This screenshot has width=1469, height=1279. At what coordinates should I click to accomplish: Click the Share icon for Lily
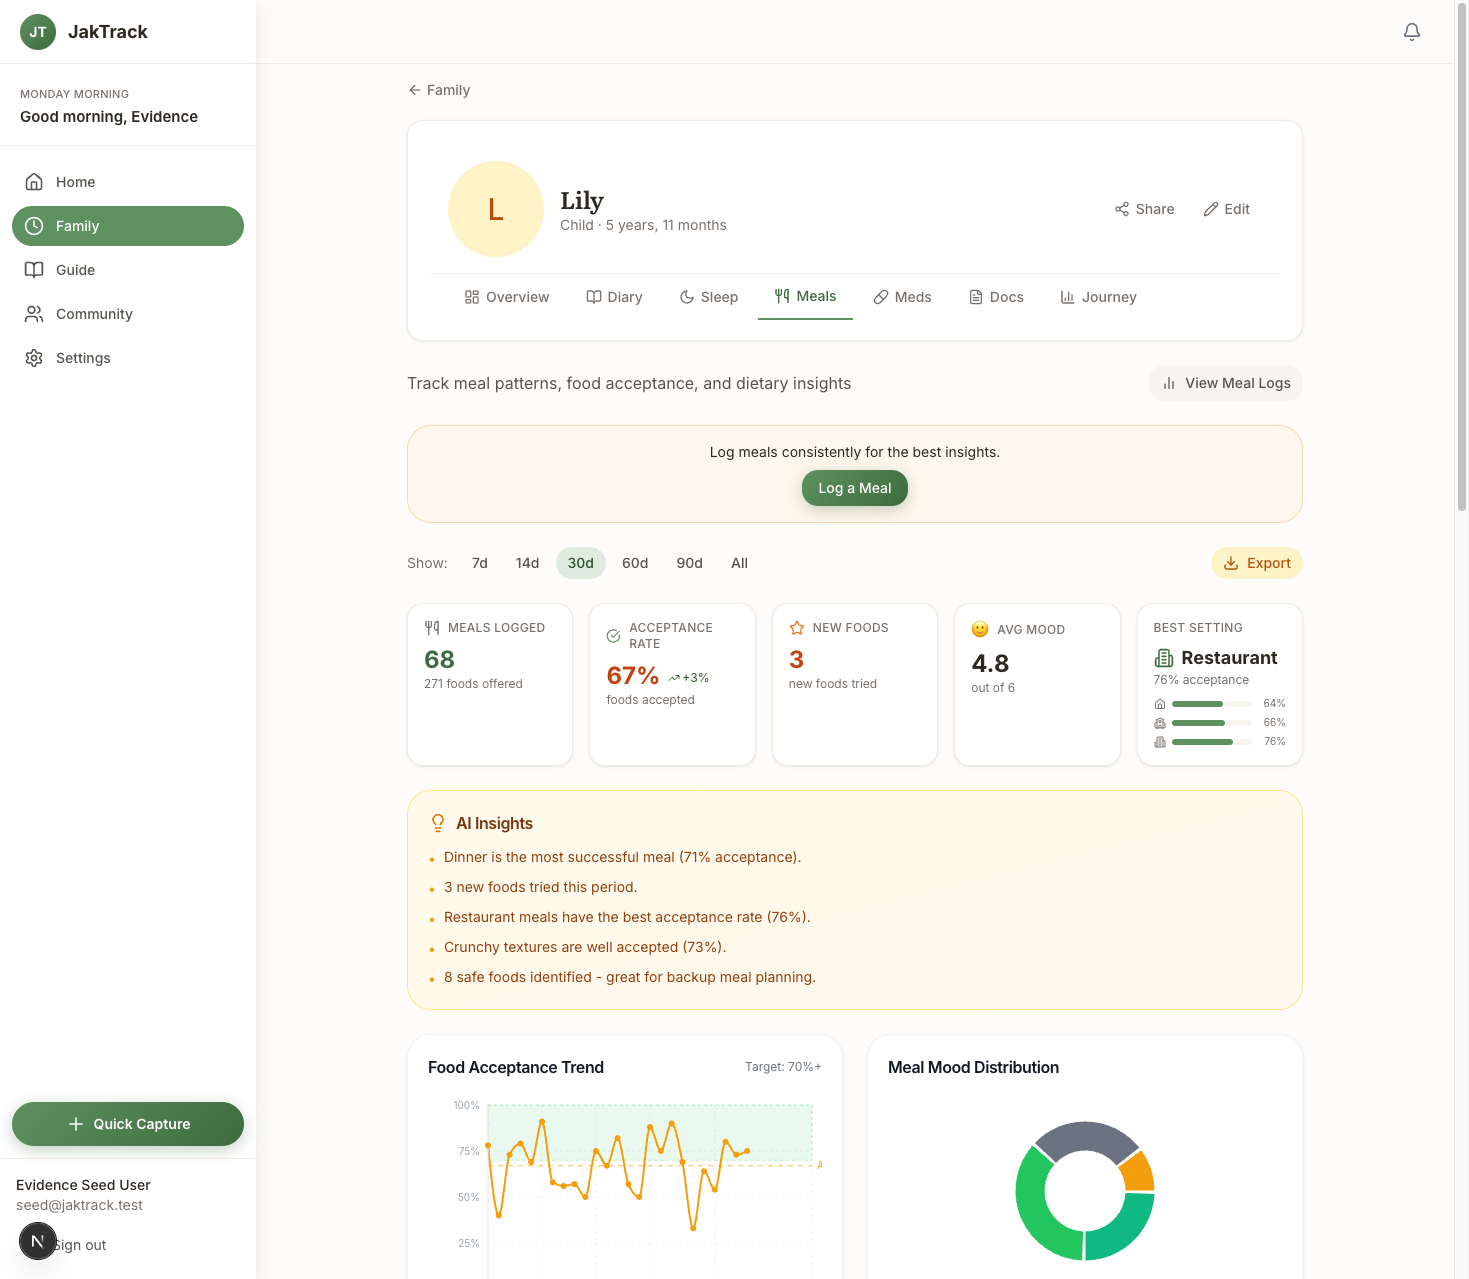click(x=1122, y=209)
